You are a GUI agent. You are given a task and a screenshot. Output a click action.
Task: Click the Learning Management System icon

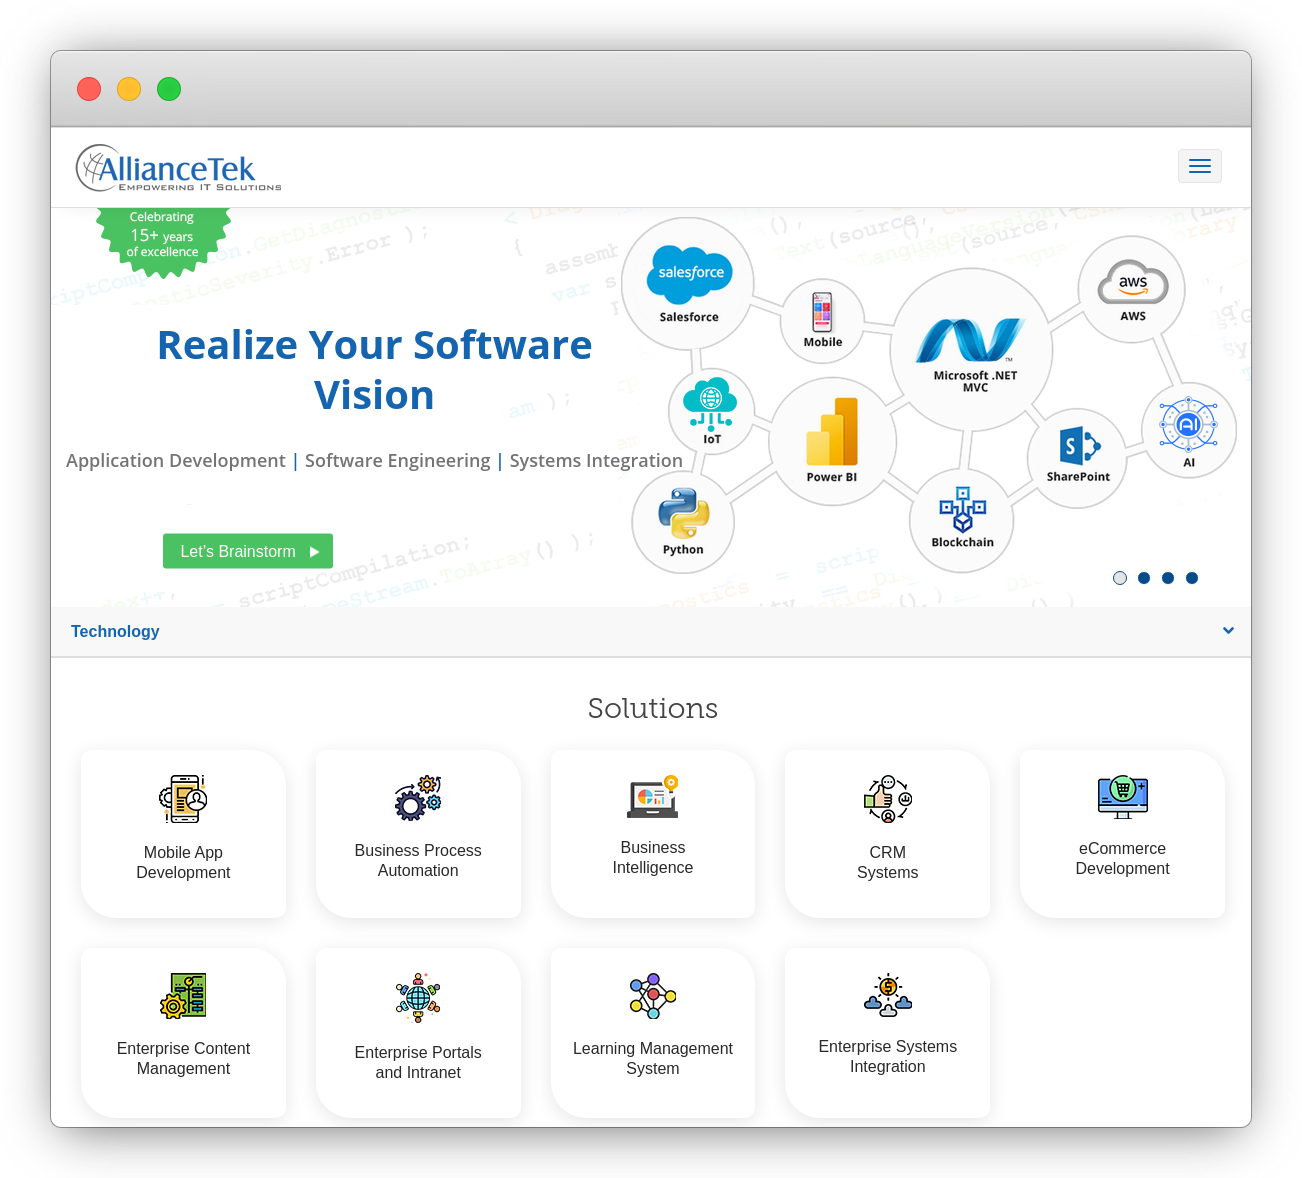[x=653, y=996]
